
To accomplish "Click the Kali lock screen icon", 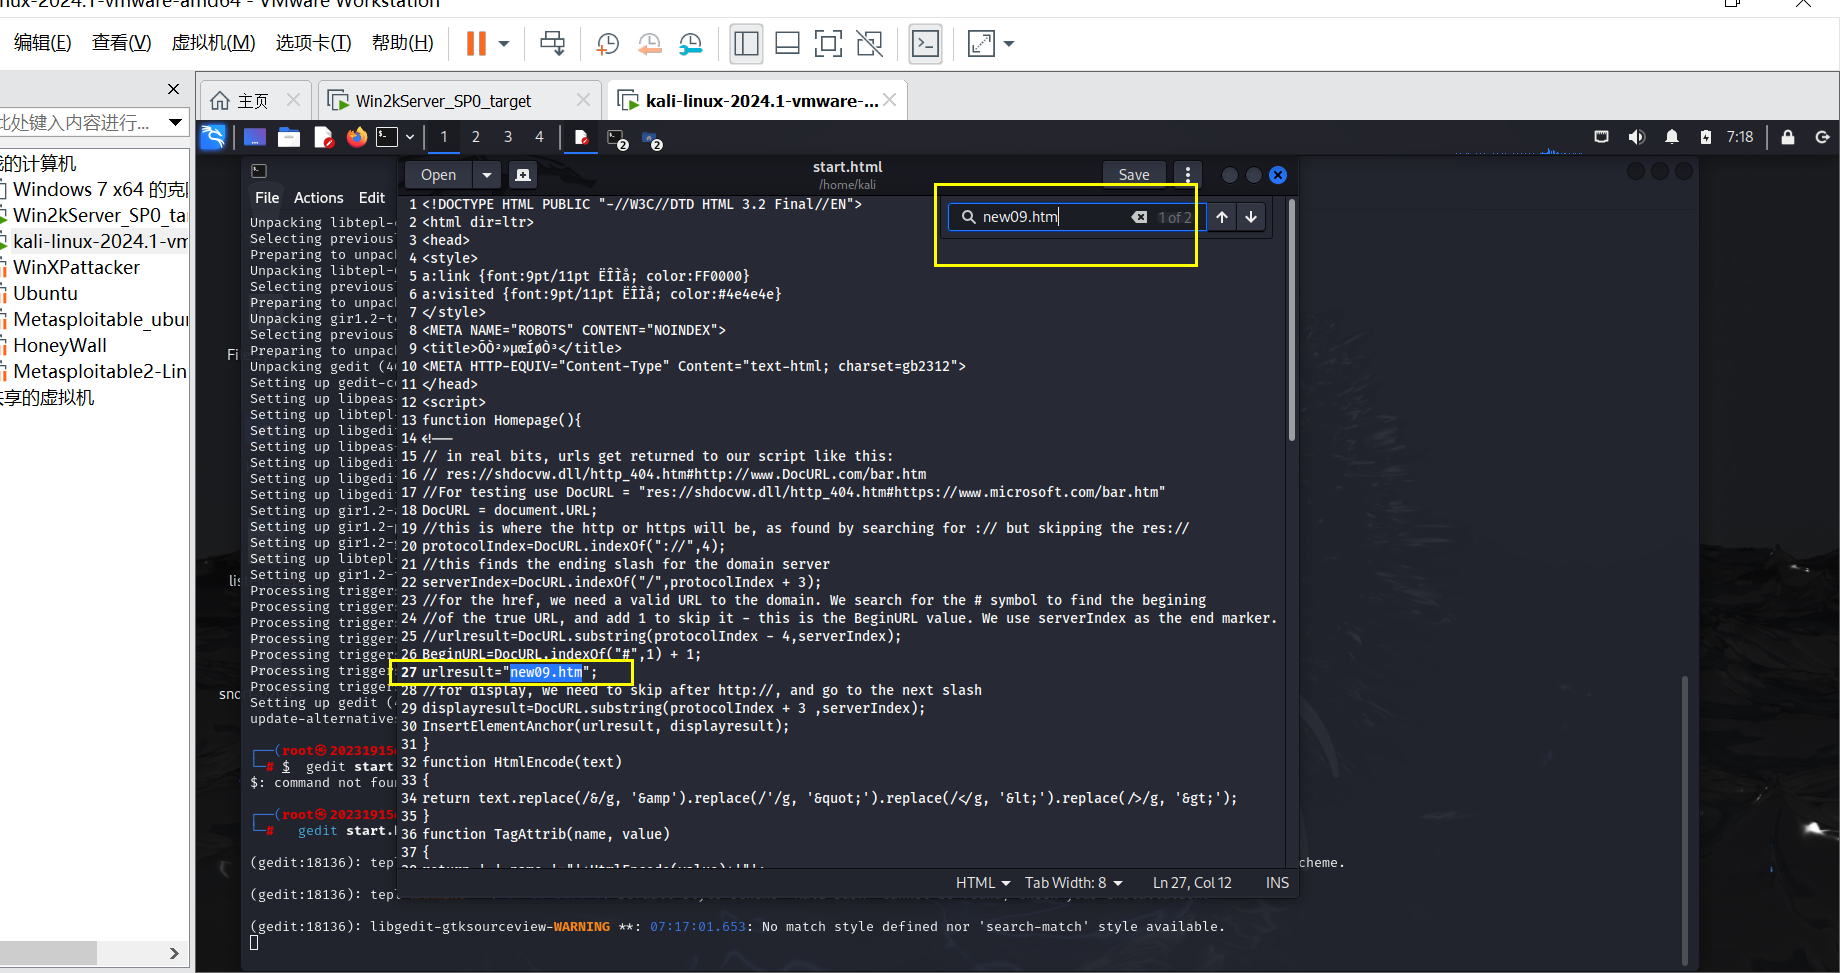I will coord(1787,137).
